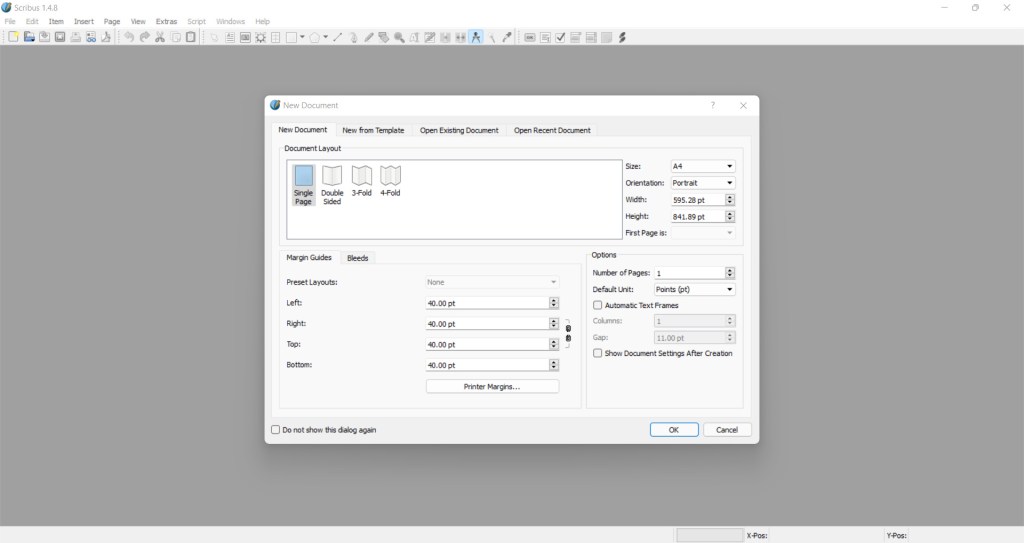This screenshot has width=1024, height=543.
Task: Click the Redo arrow icon
Action: [x=144, y=37]
